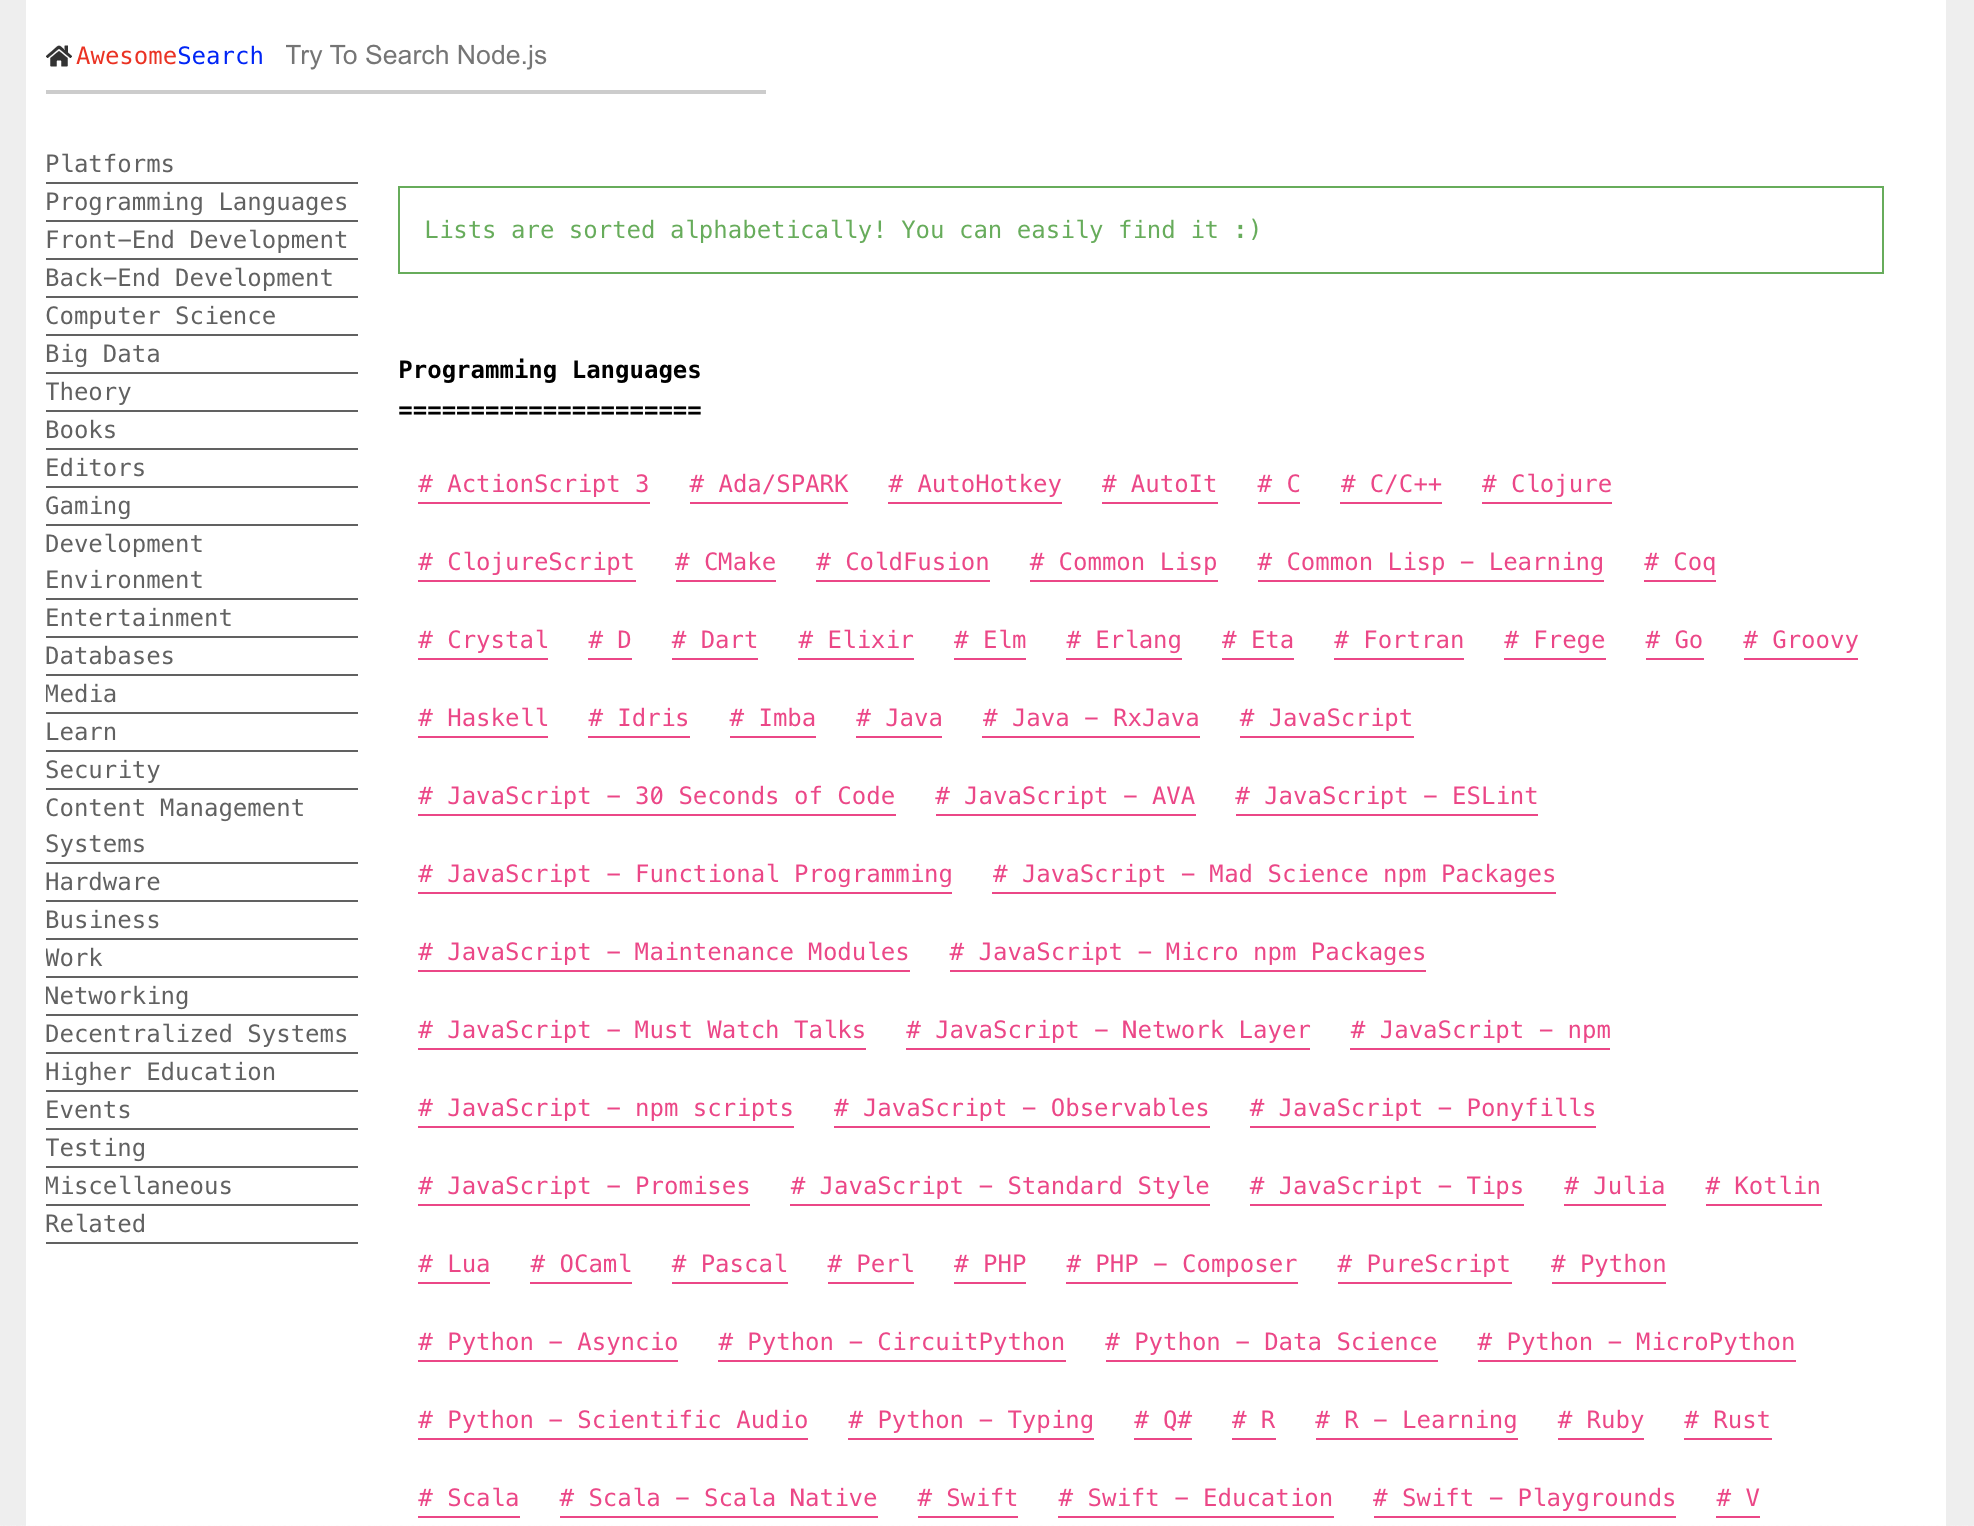The image size is (1974, 1526).
Task: Select the Platforms category in sidebar
Action: pos(110,163)
